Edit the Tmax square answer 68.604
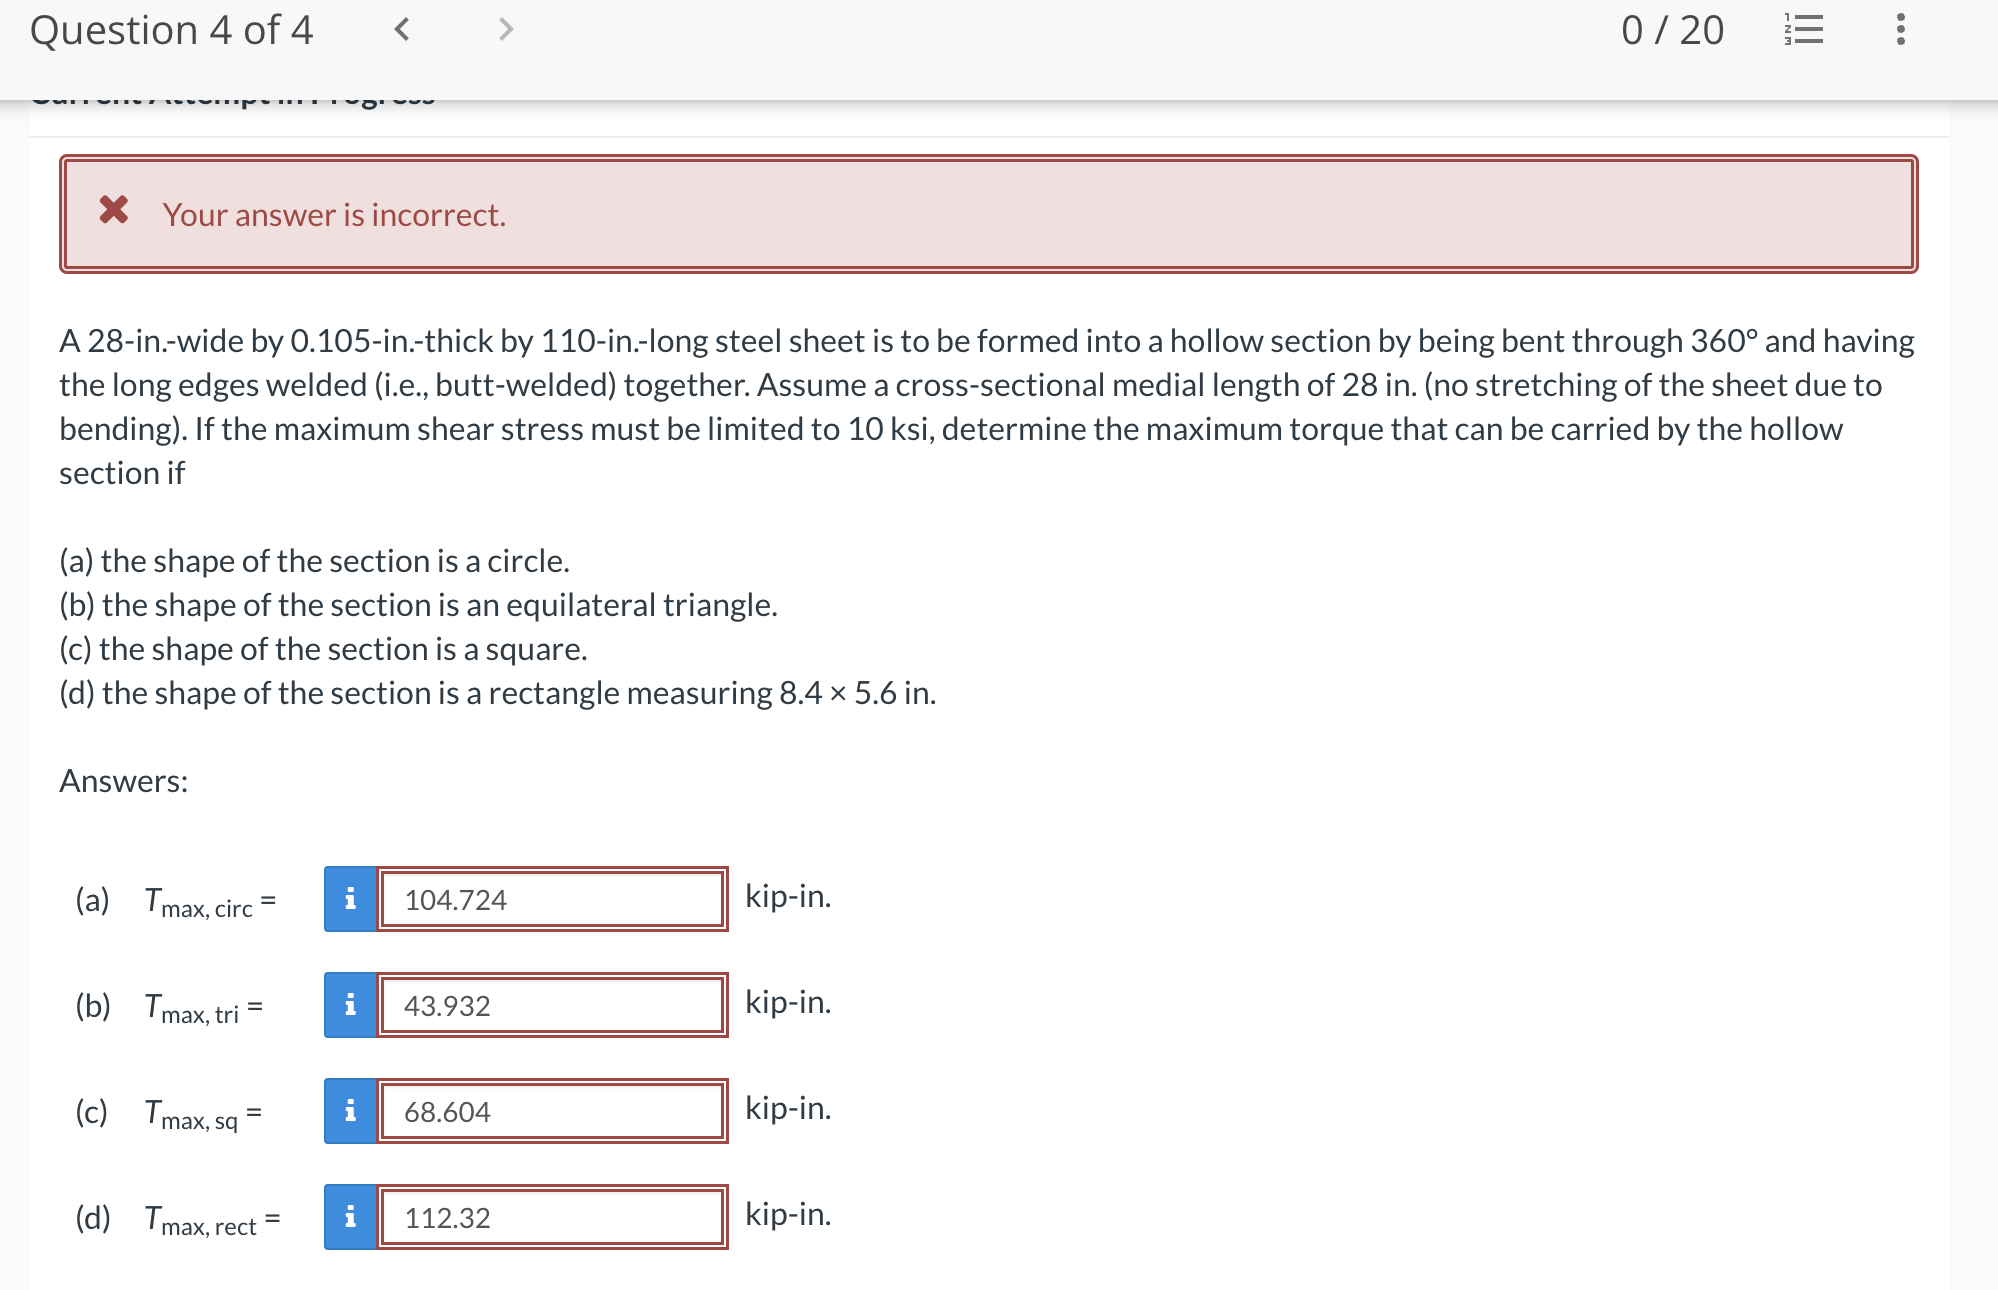Image resolution: width=1998 pixels, height=1290 pixels. 552,1111
